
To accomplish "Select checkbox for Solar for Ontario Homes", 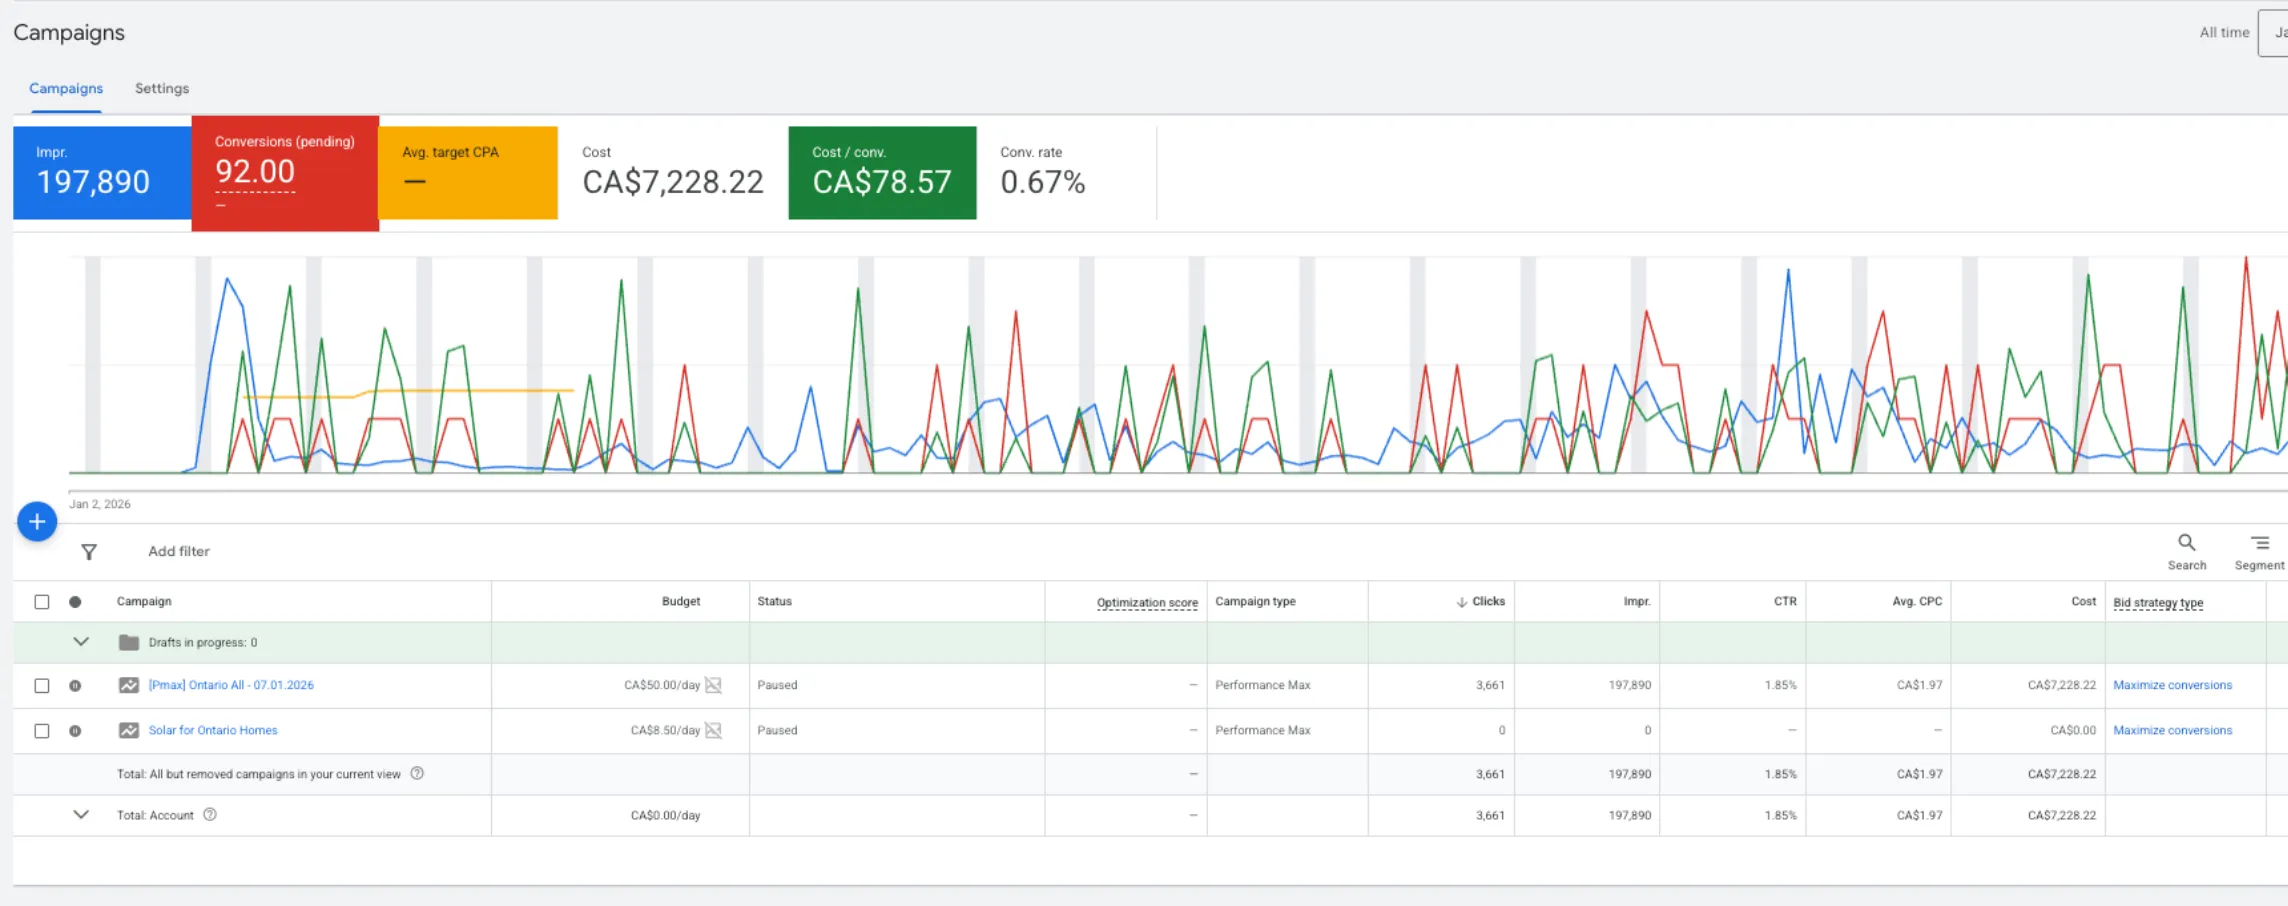I will (x=42, y=731).
